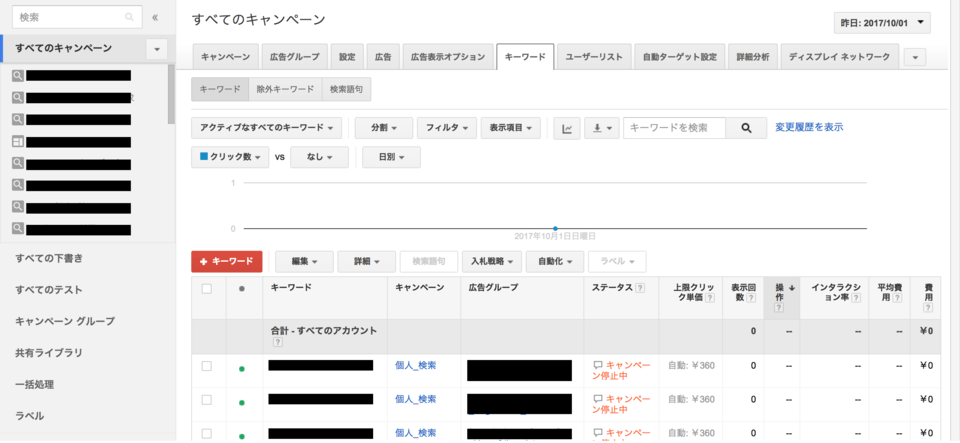This screenshot has width=960, height=443.
Task: Click the help icon beside ステータス header
Action: [x=639, y=288]
